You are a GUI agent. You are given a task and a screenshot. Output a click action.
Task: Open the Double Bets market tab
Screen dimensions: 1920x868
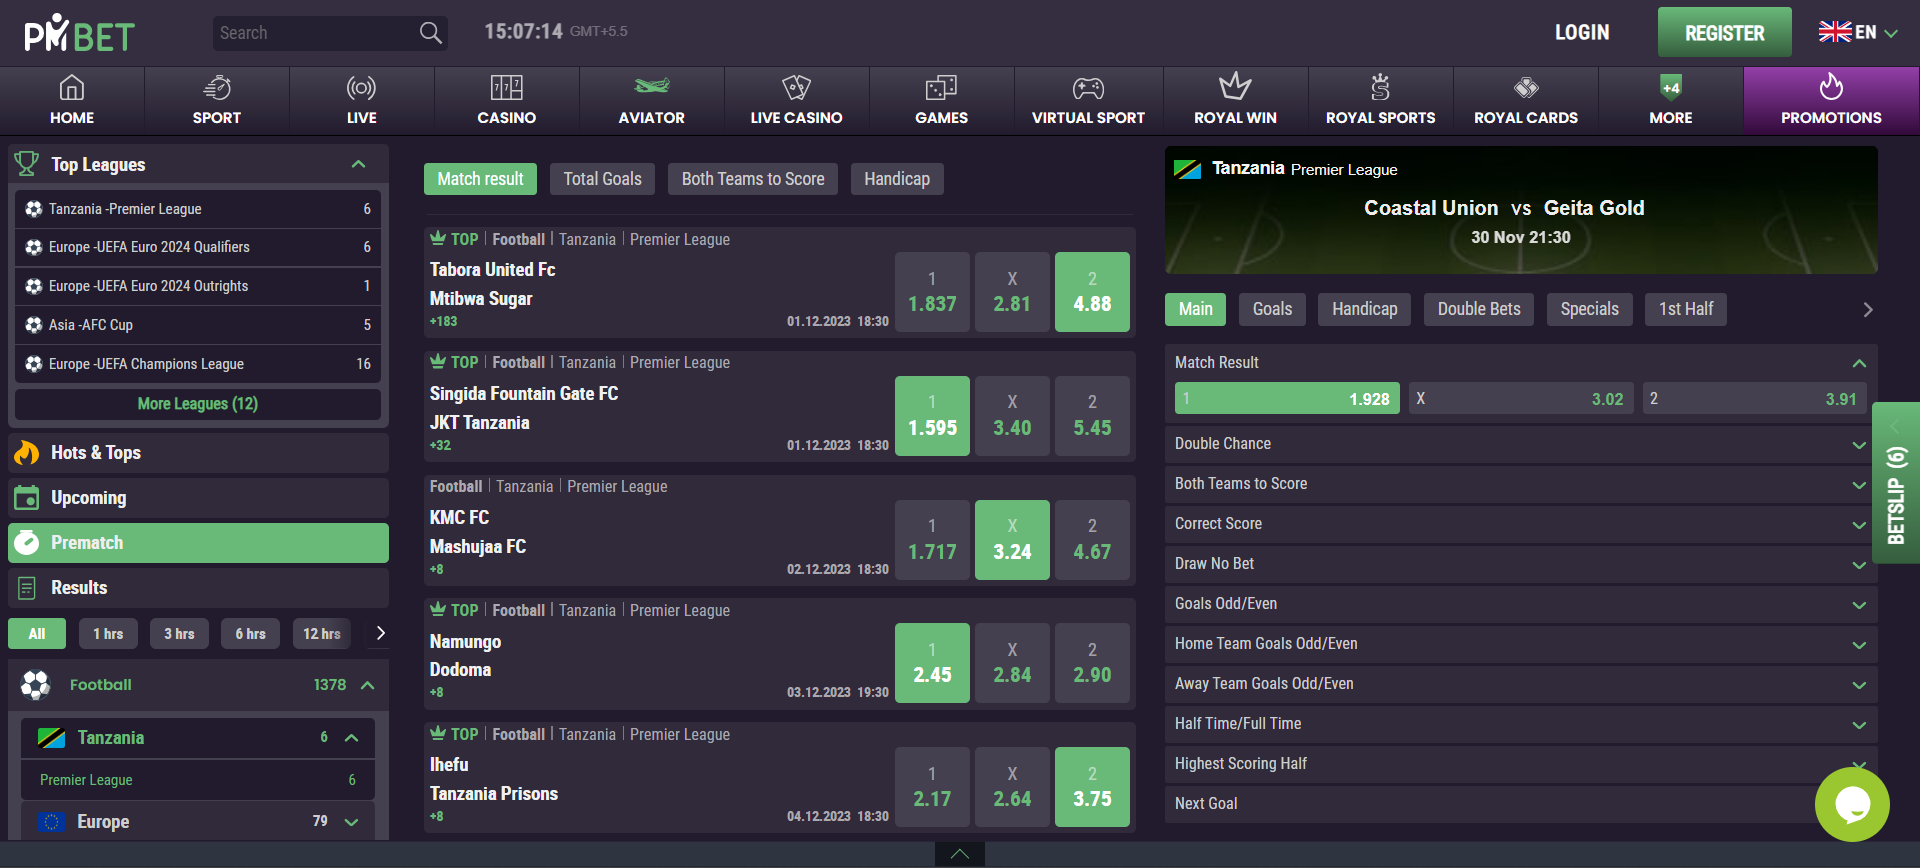1479,309
